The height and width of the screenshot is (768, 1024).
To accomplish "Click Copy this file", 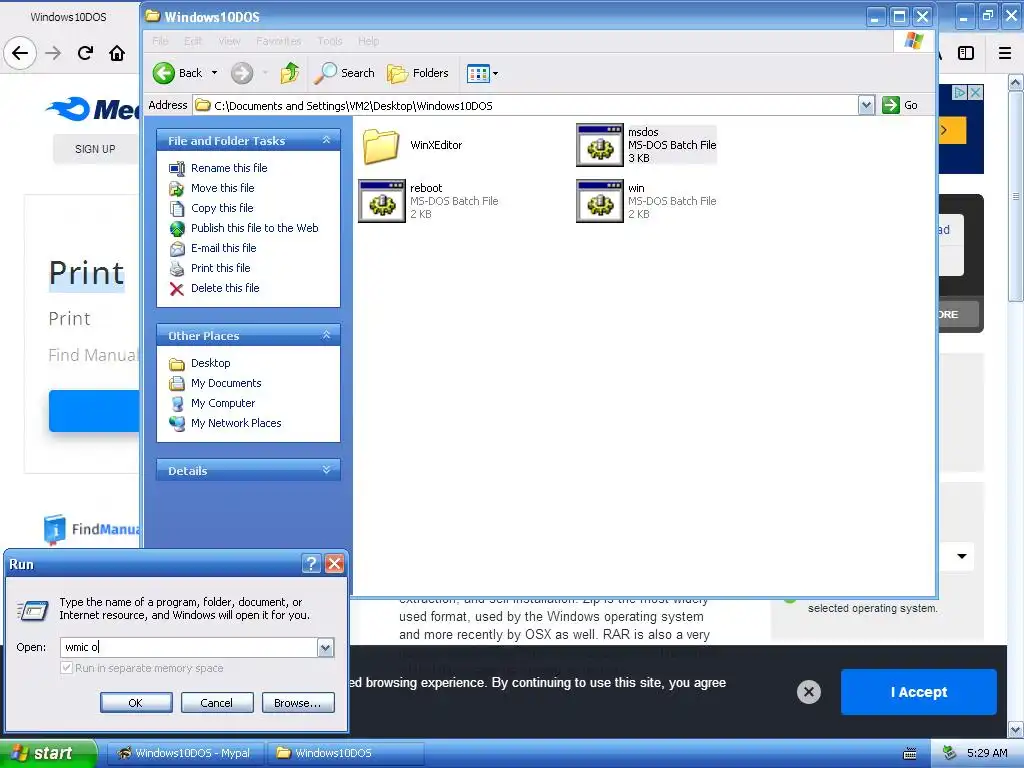I will (222, 208).
